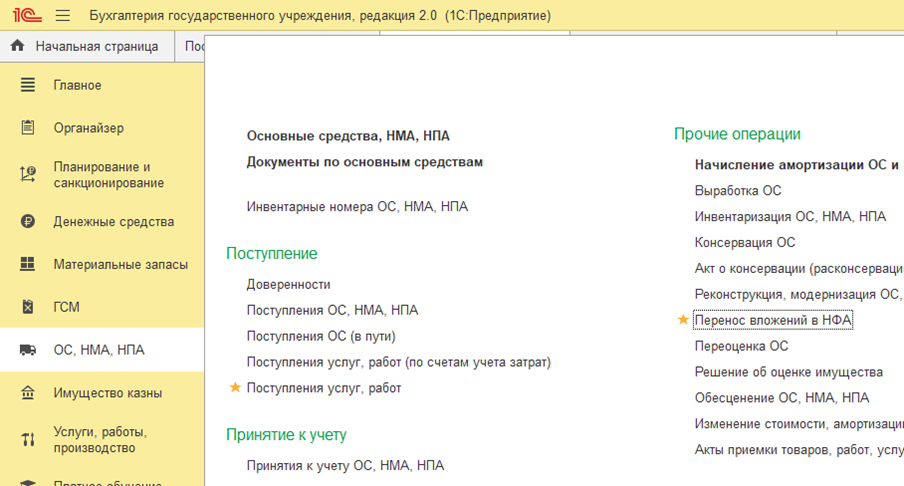Open Решение об оценке имущества

(x=789, y=372)
